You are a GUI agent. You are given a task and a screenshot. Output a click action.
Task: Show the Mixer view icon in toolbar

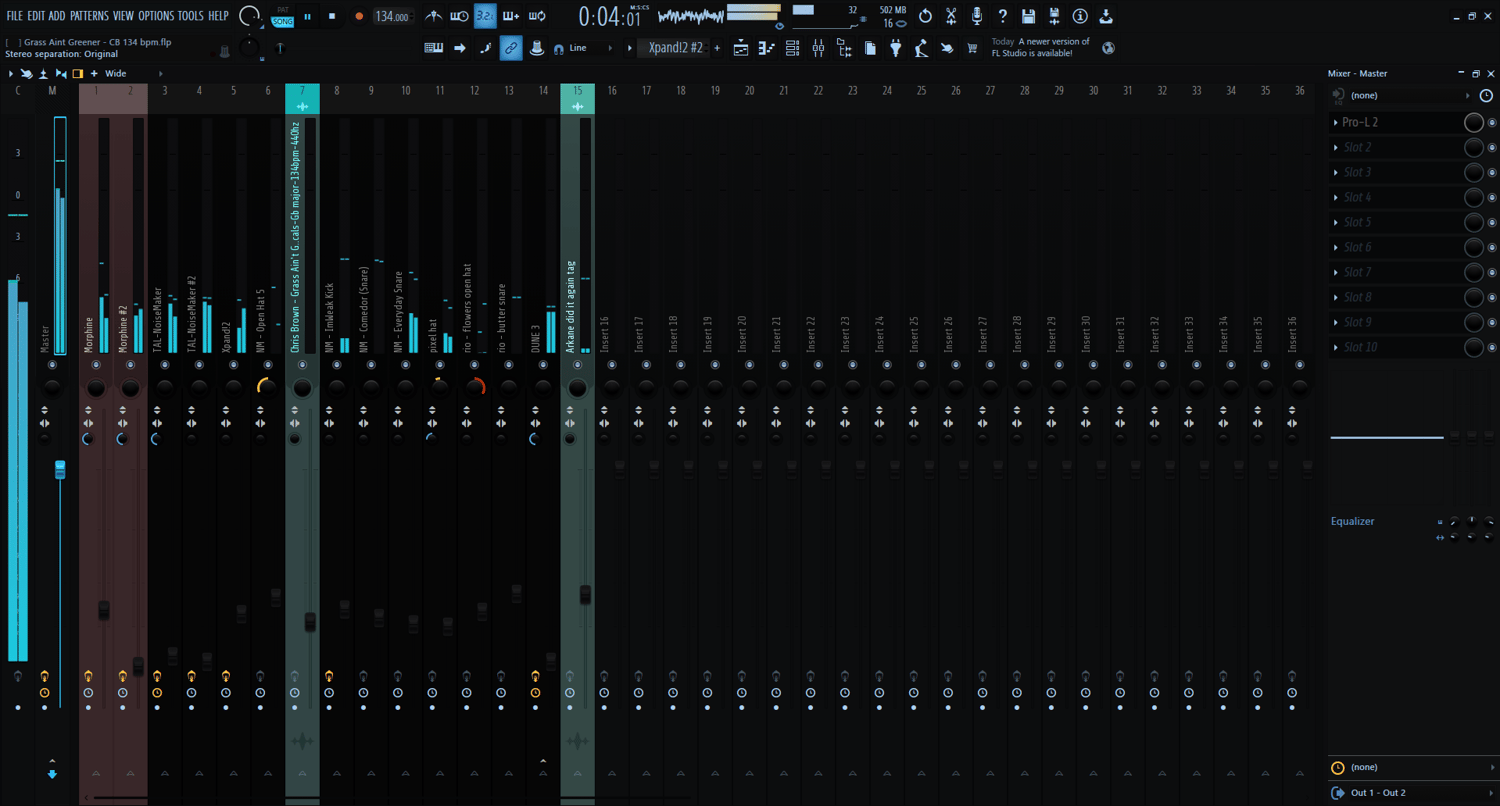click(818, 47)
